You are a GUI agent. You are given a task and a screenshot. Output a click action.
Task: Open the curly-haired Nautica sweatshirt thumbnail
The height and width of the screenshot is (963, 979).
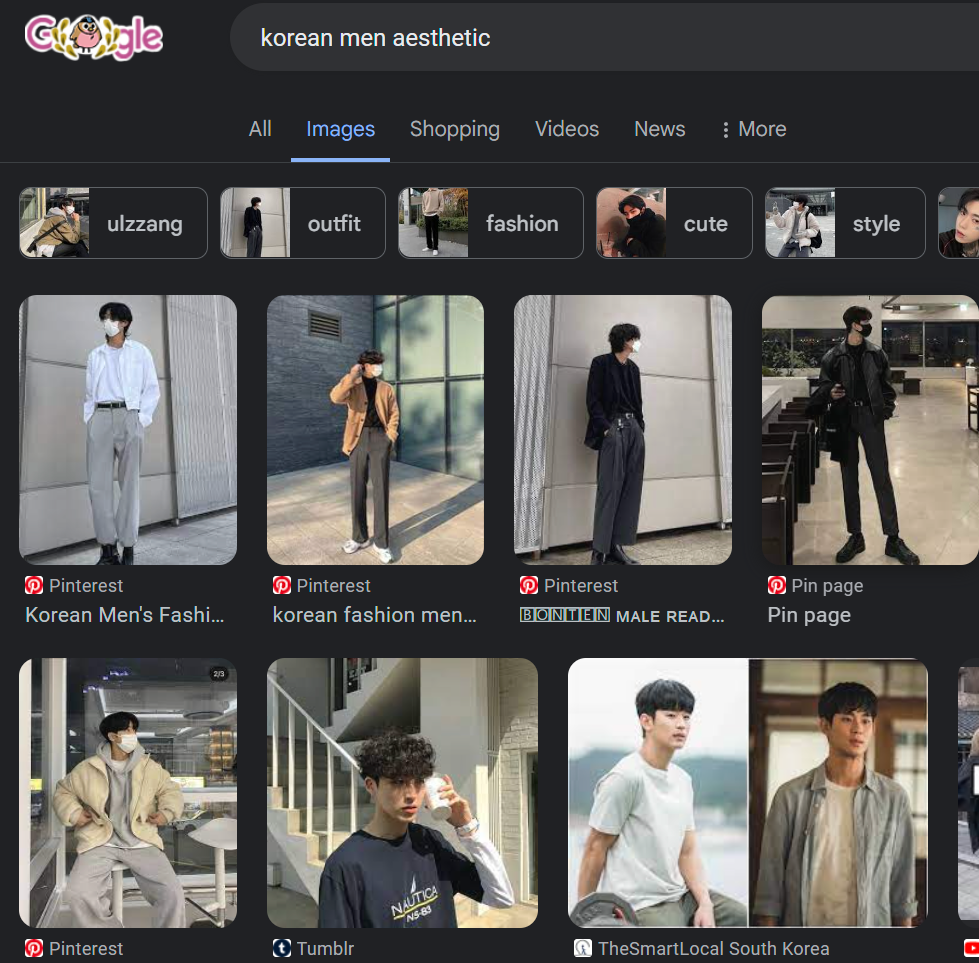click(402, 792)
